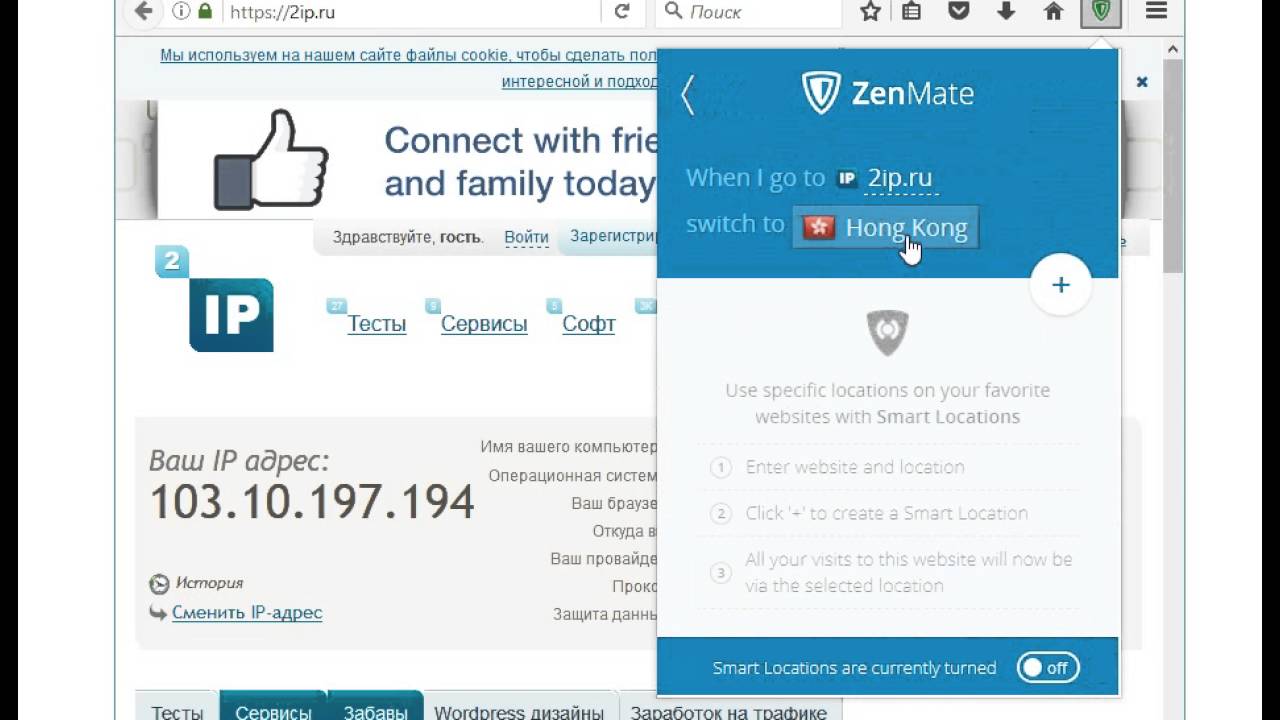This screenshot has width=1280, height=720.
Task: Select the Wordpress дизайны tab
Action: click(519, 711)
